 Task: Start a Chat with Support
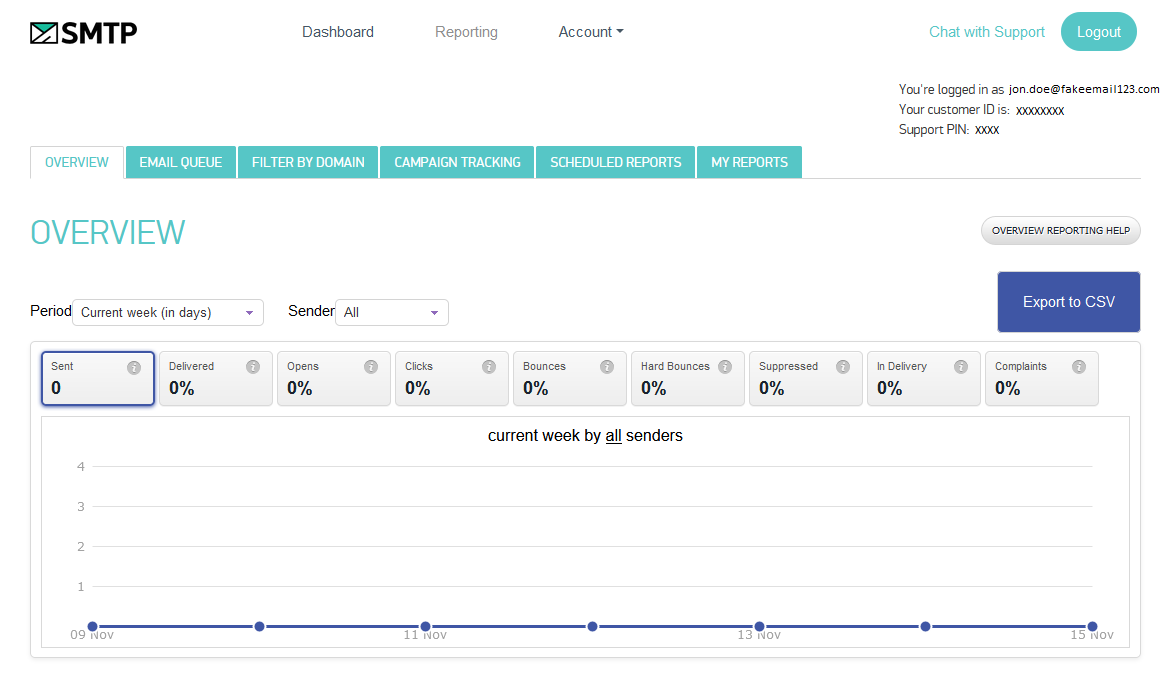click(986, 31)
